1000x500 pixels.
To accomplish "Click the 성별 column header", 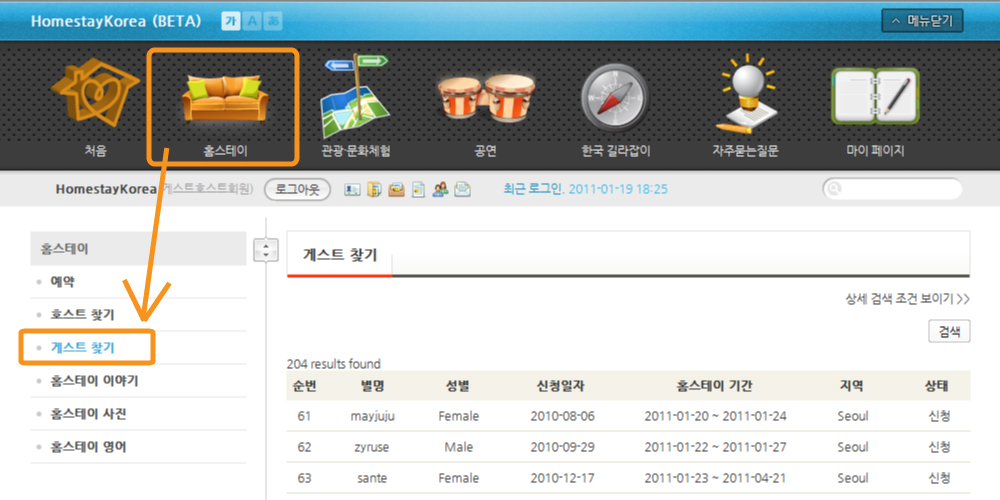I will pyautogui.click(x=458, y=386).
